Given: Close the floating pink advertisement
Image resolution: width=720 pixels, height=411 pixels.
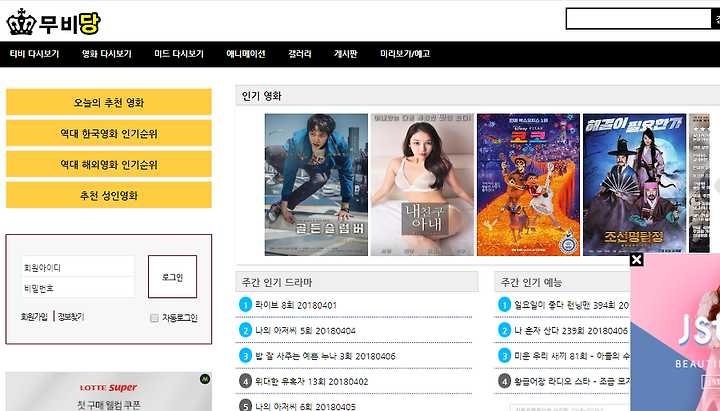Looking at the screenshot, I should point(636,260).
